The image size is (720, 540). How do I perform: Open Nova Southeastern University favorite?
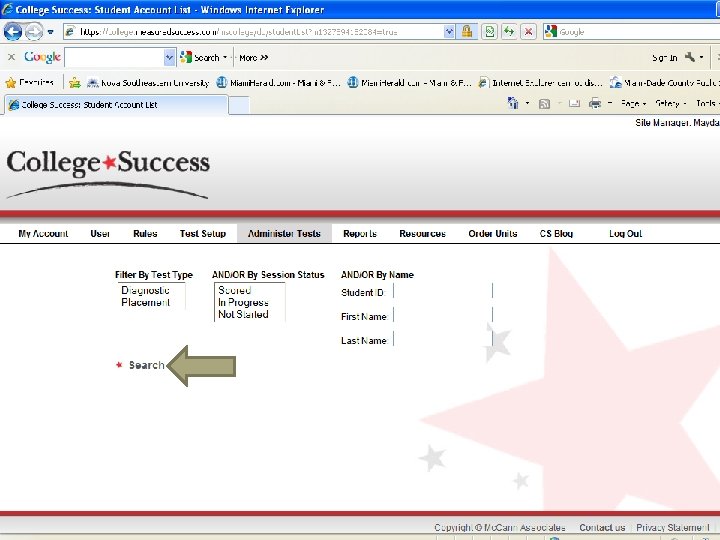(x=148, y=83)
